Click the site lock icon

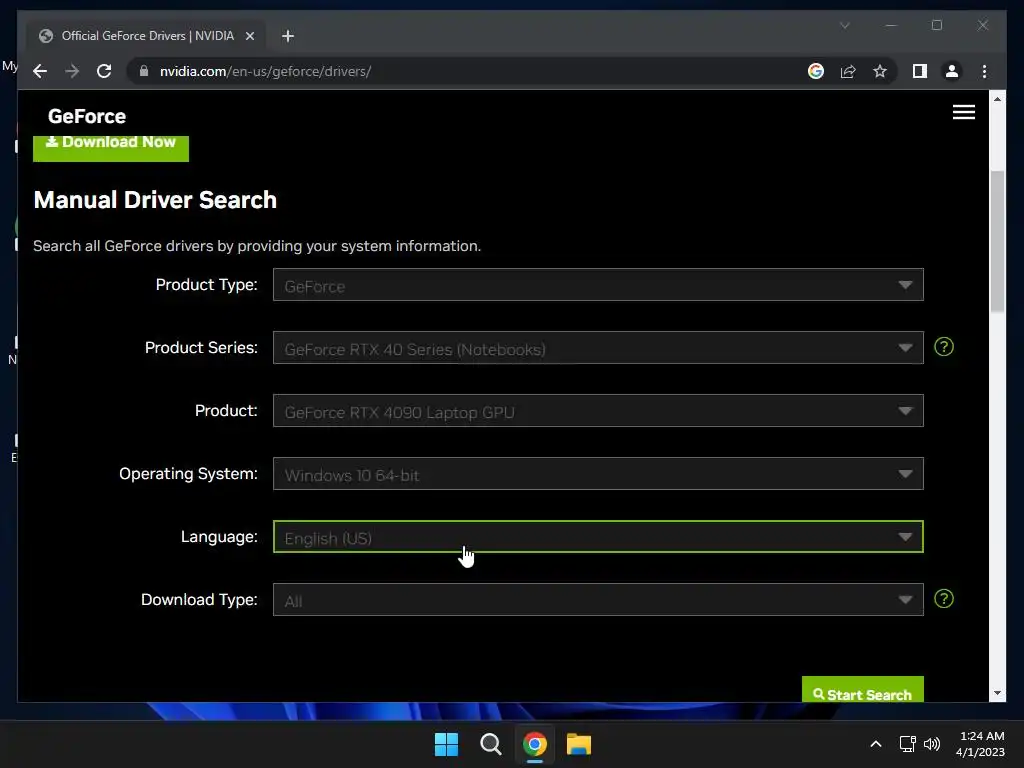tap(144, 71)
